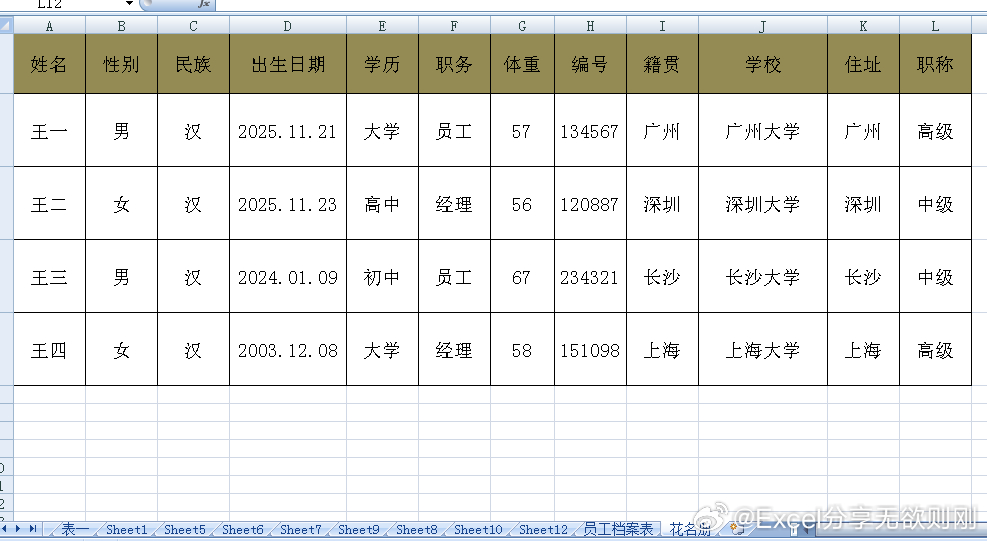Click the fx insert function icon
The image size is (987, 541).
point(203,4)
